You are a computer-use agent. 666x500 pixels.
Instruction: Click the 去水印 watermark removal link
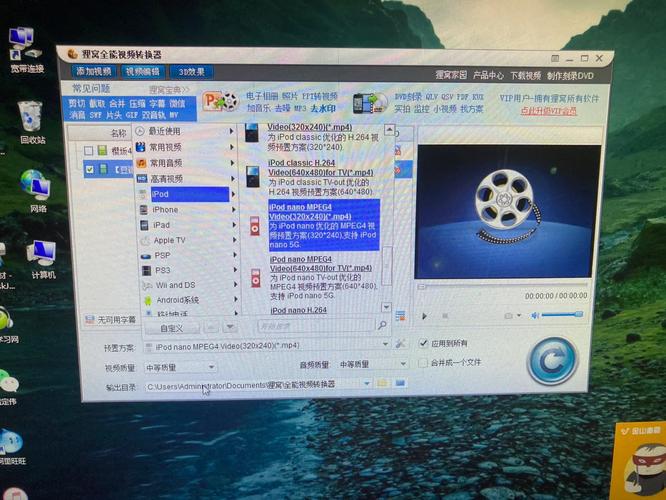tap(323, 109)
